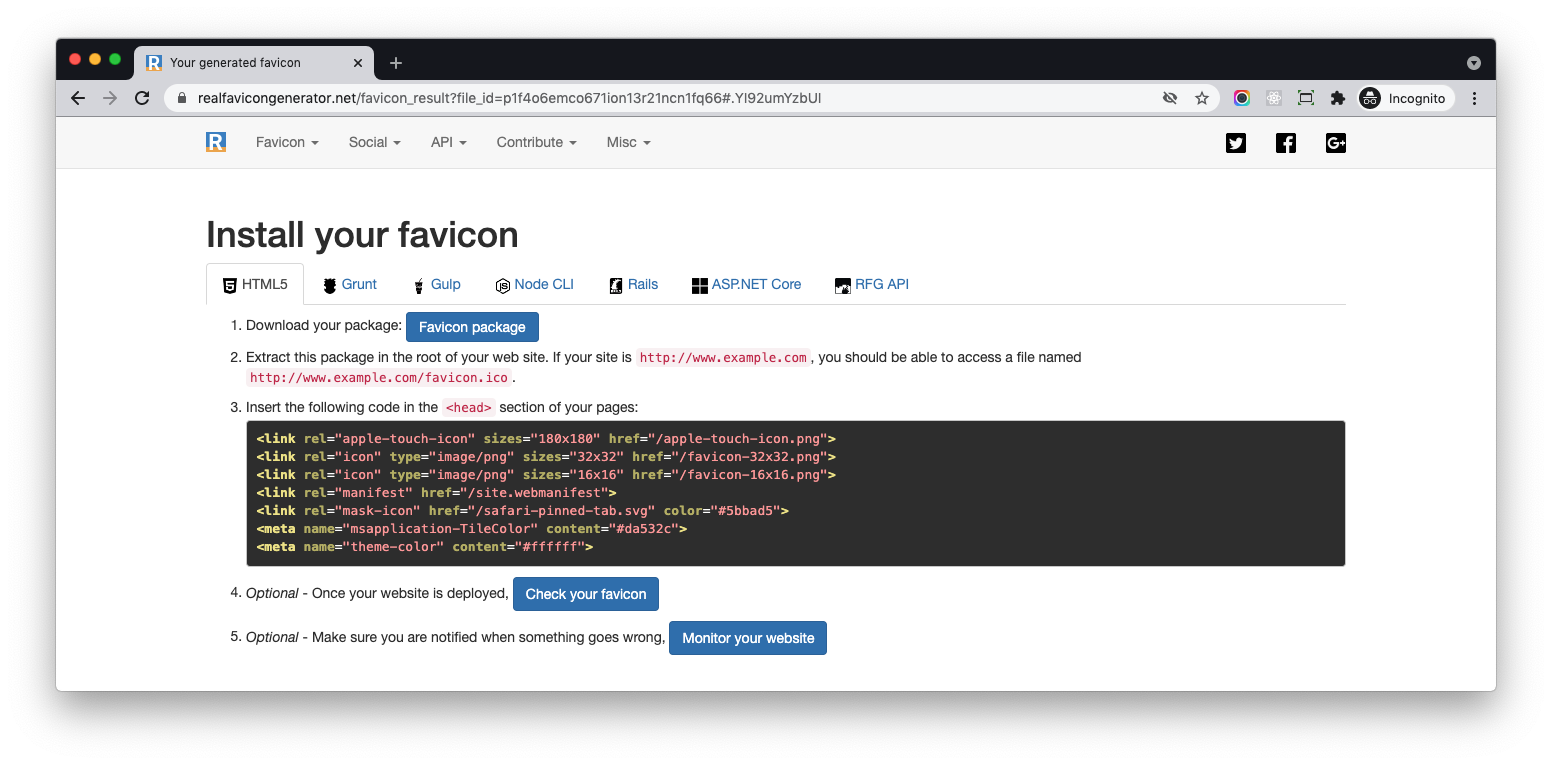Screen dimensions: 1552x765
Task: Open the browser Extensions puzzle icon
Action: tap(1337, 98)
